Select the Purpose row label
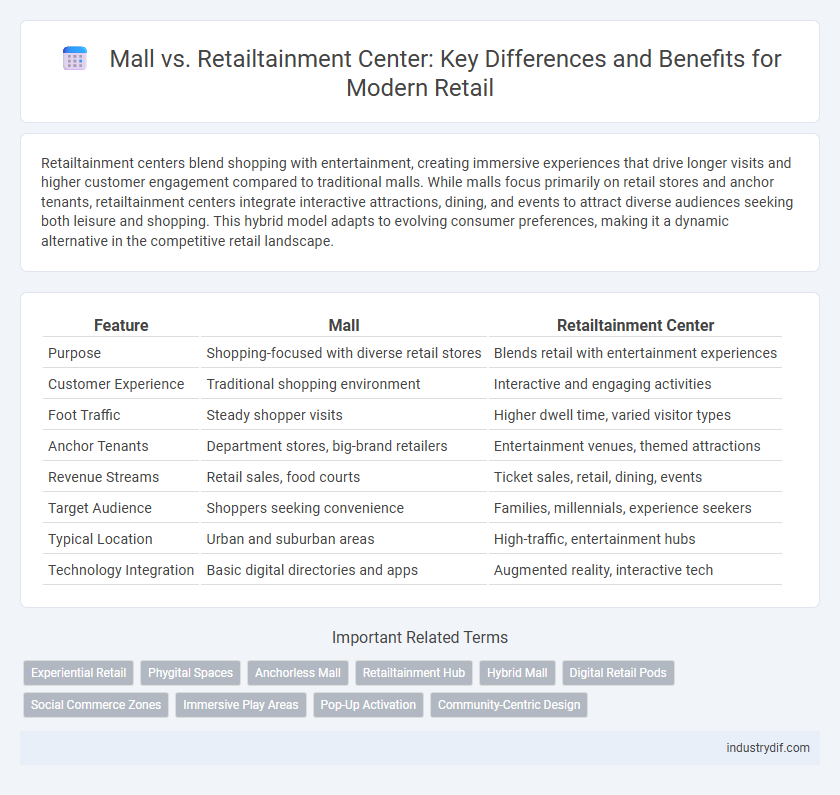840x795 pixels. point(74,353)
